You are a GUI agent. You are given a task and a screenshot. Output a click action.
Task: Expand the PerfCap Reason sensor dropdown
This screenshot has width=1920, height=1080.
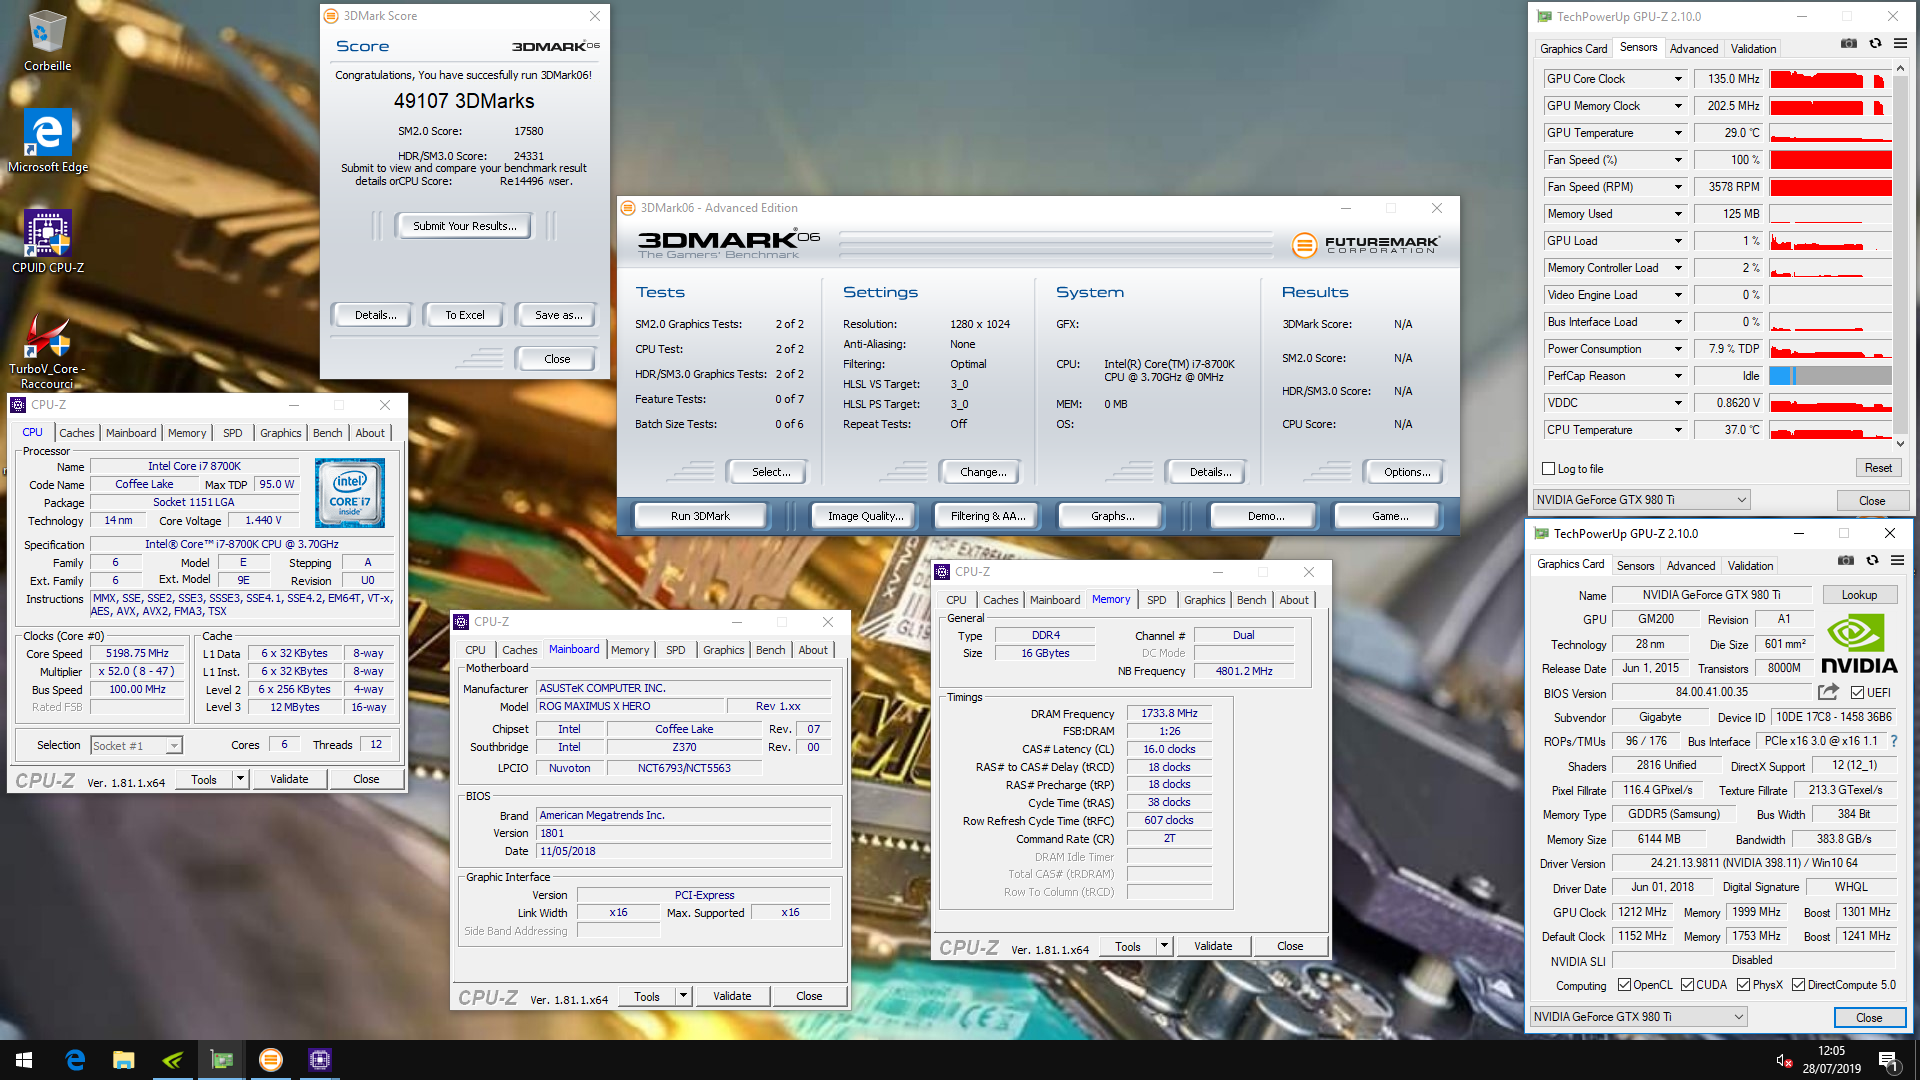click(1678, 376)
